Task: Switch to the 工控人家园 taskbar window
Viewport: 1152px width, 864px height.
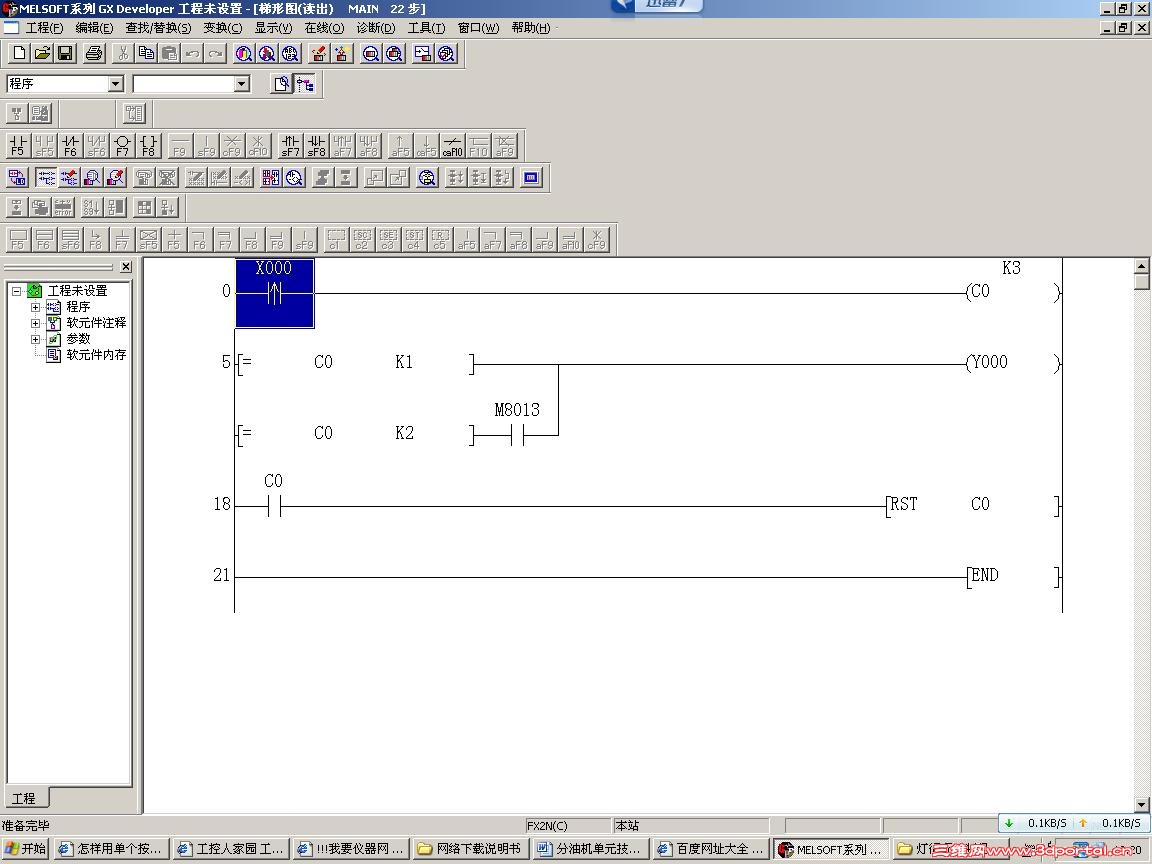Action: [230, 849]
